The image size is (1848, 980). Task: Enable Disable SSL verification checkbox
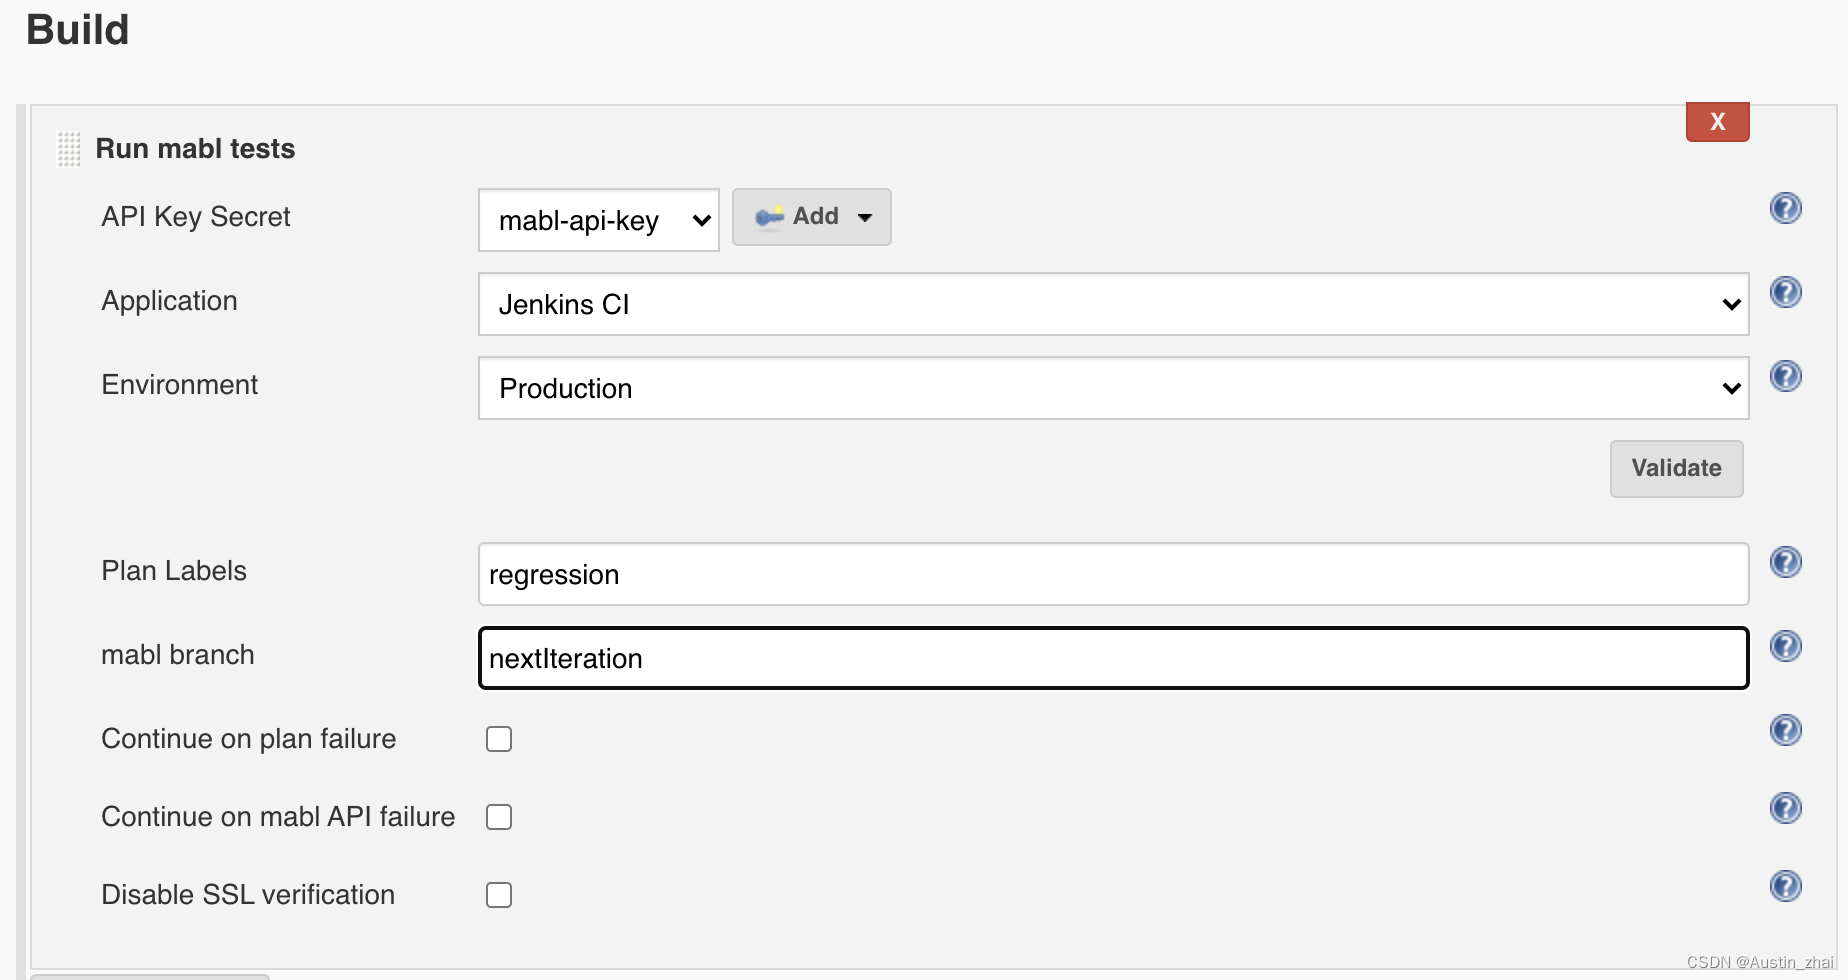499,895
